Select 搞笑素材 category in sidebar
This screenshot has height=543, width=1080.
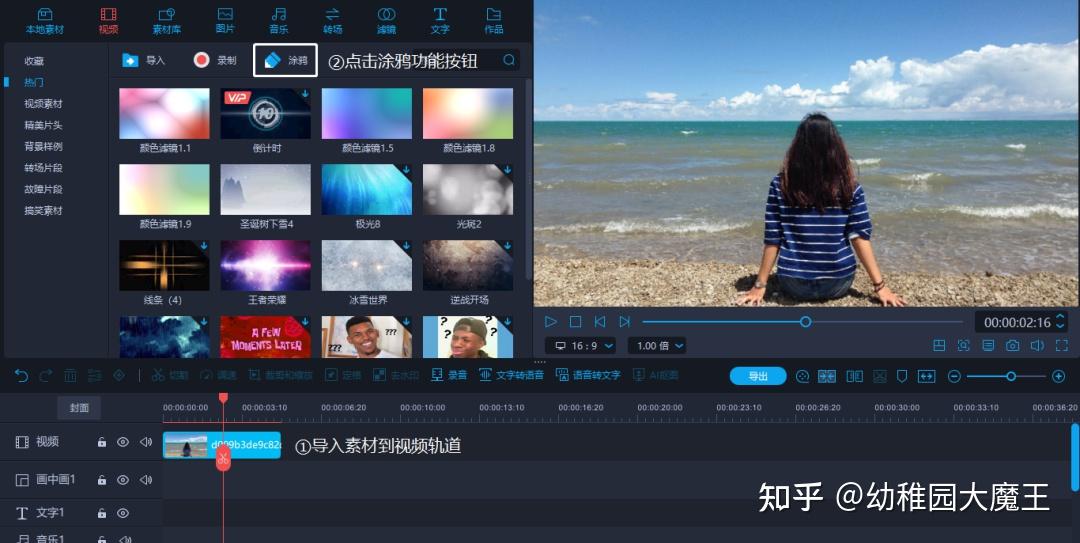(43, 210)
